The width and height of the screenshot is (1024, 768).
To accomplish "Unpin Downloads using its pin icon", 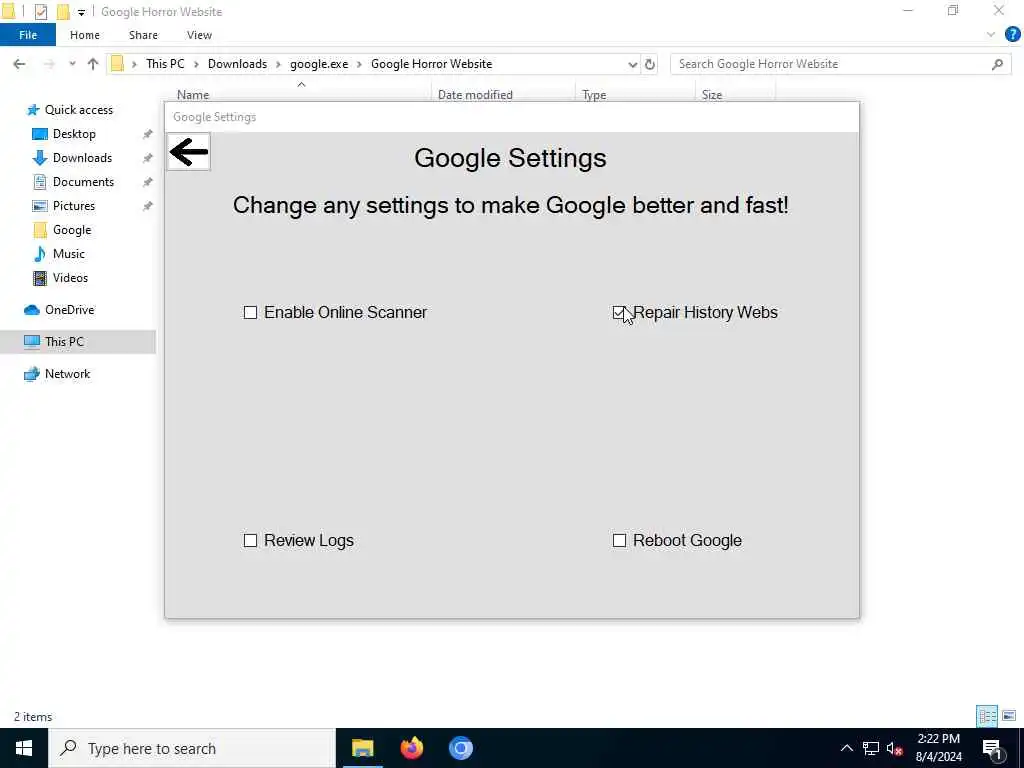I will click(148, 158).
